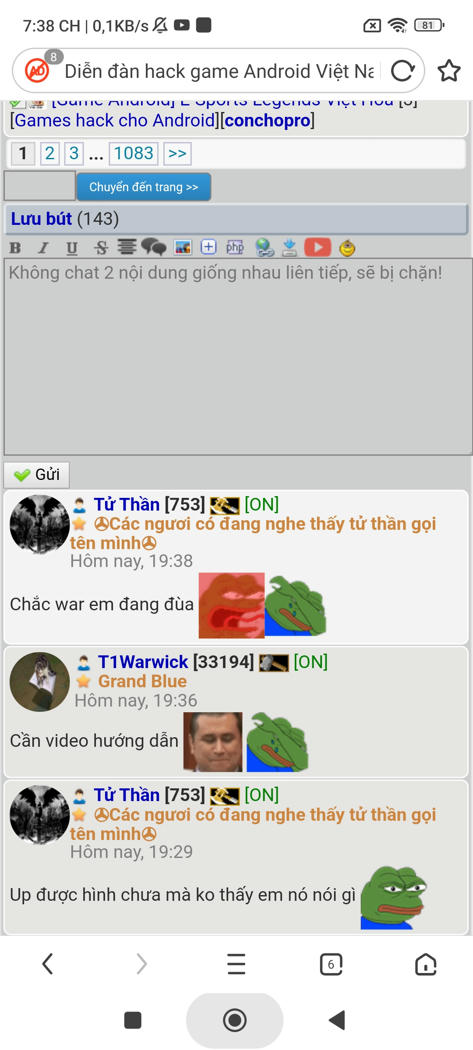Insert image using picture icon

pos(183,248)
